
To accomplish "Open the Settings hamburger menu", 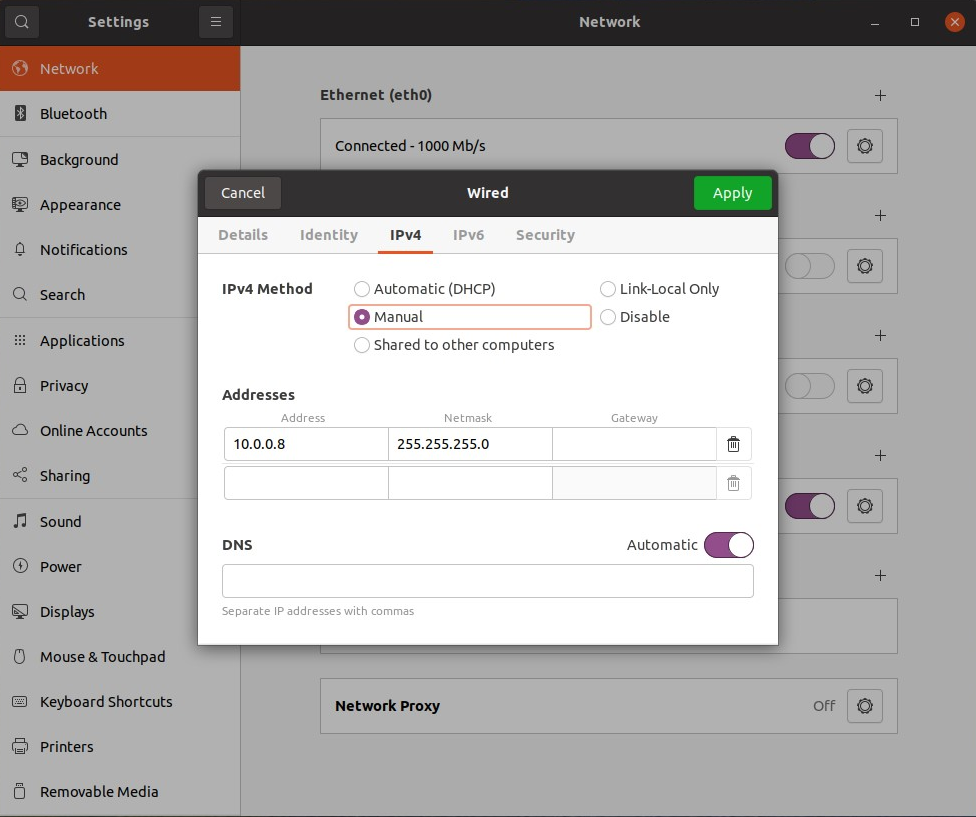I will pos(215,22).
